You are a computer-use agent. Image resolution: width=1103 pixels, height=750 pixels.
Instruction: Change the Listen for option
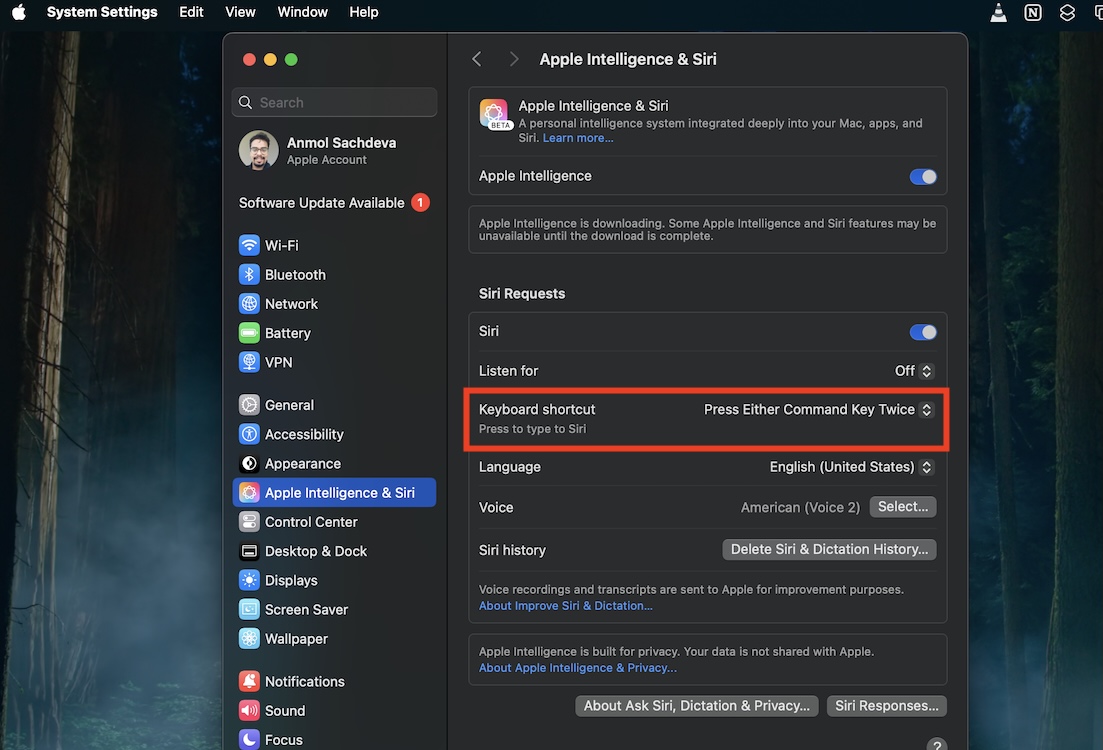coord(912,370)
